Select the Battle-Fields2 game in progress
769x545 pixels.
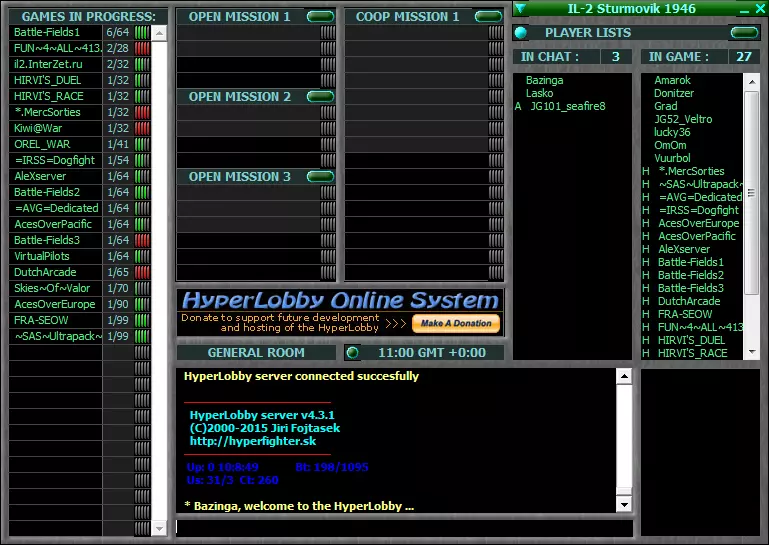tap(79, 192)
